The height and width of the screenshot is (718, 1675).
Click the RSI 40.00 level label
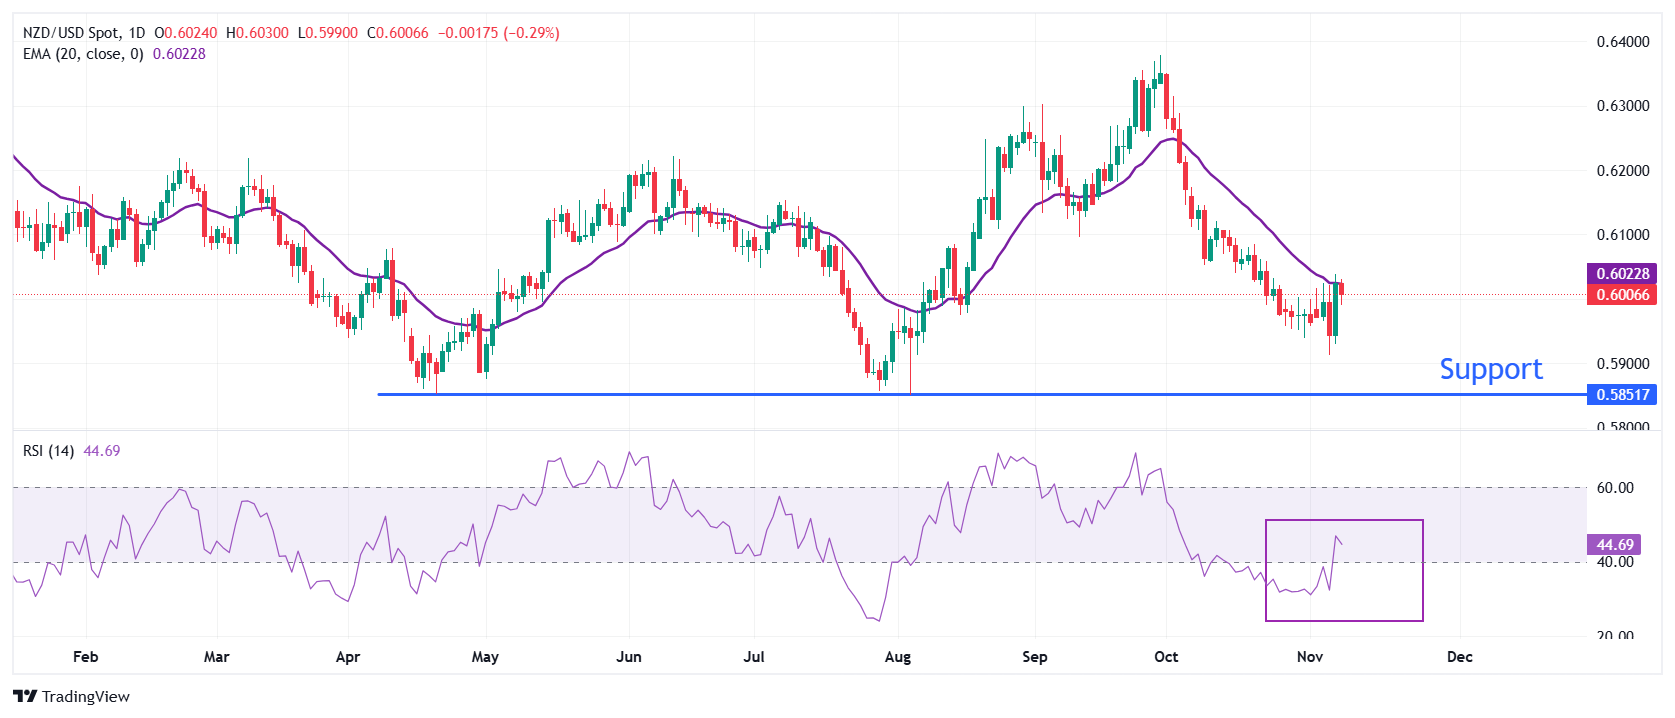[1615, 562]
